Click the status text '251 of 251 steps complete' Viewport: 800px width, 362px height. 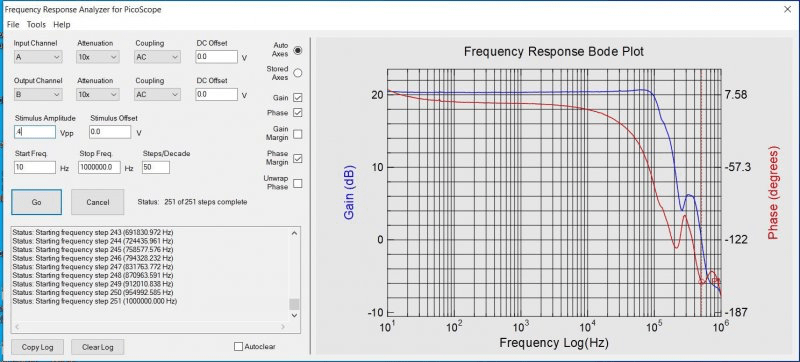206,202
